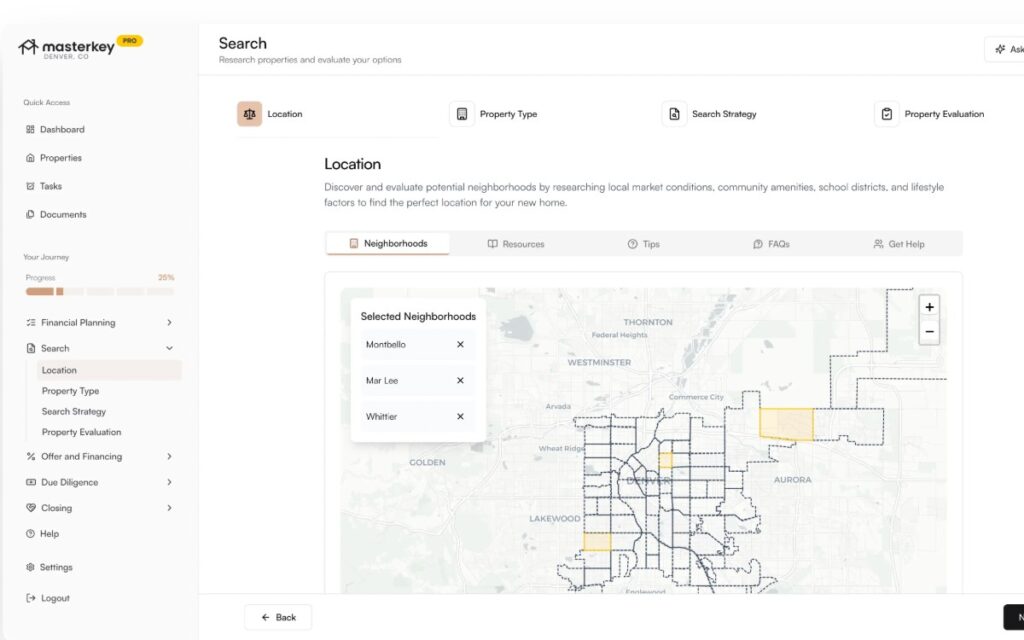Screen dimensions: 1024x640
Task: Expand the Financial Planning section
Action: click(169, 323)
